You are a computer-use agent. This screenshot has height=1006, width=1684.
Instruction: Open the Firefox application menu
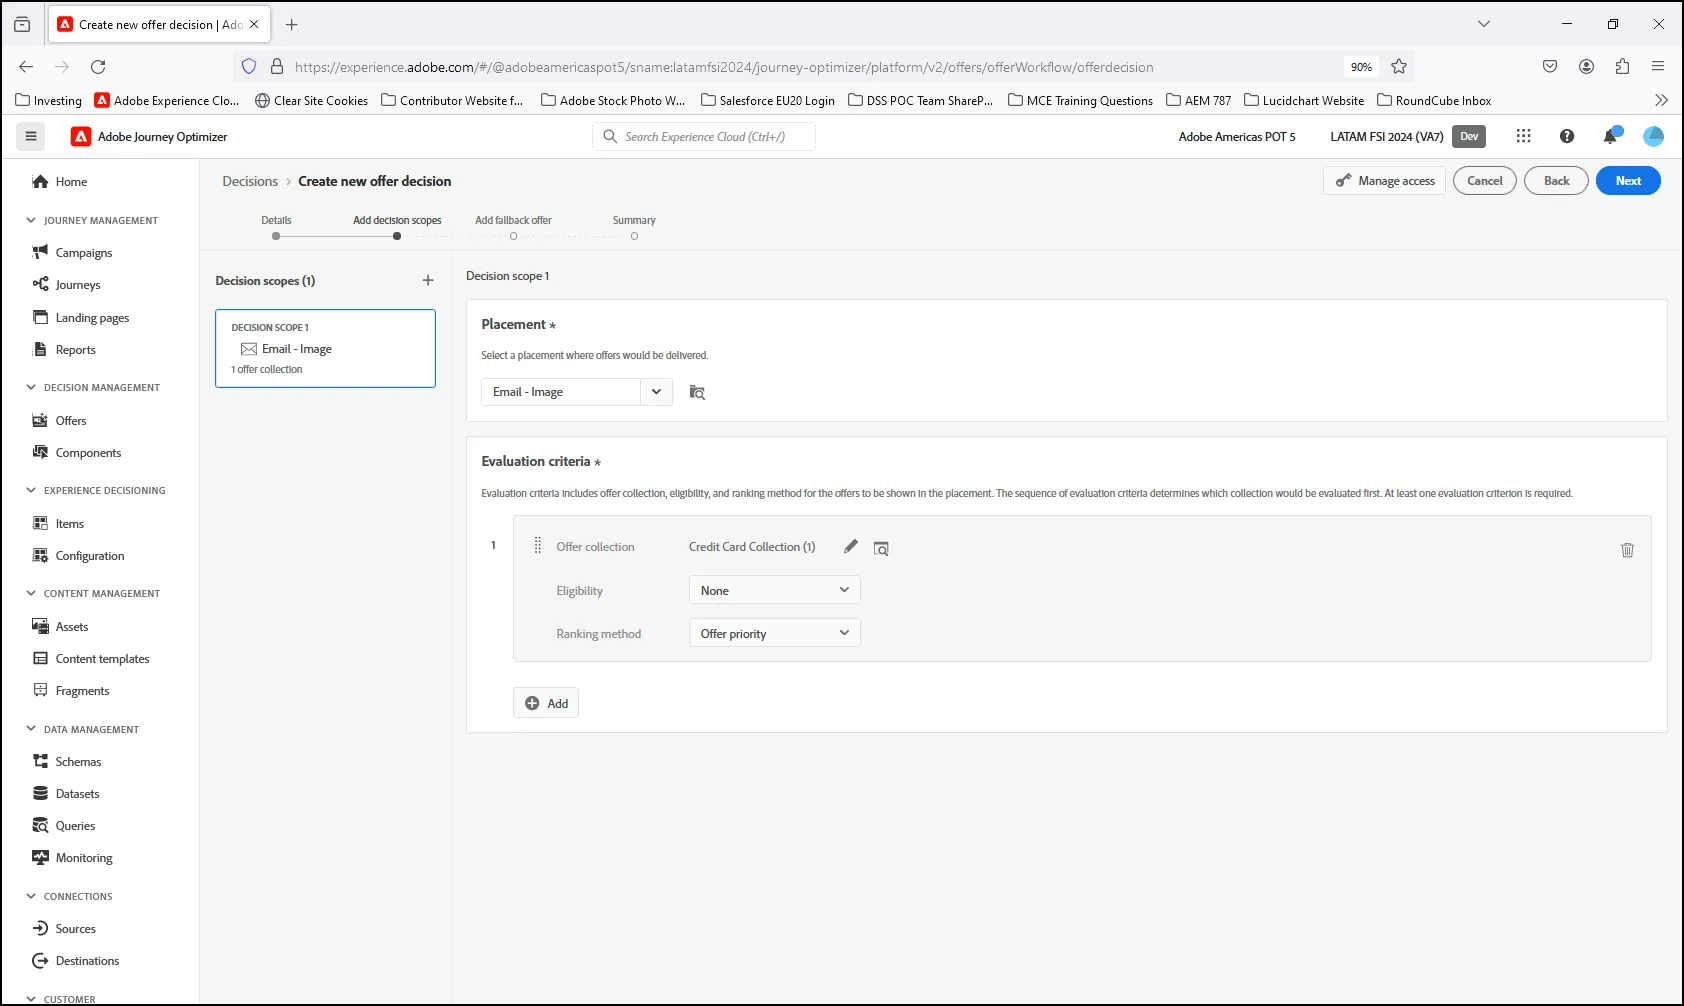(x=1658, y=67)
